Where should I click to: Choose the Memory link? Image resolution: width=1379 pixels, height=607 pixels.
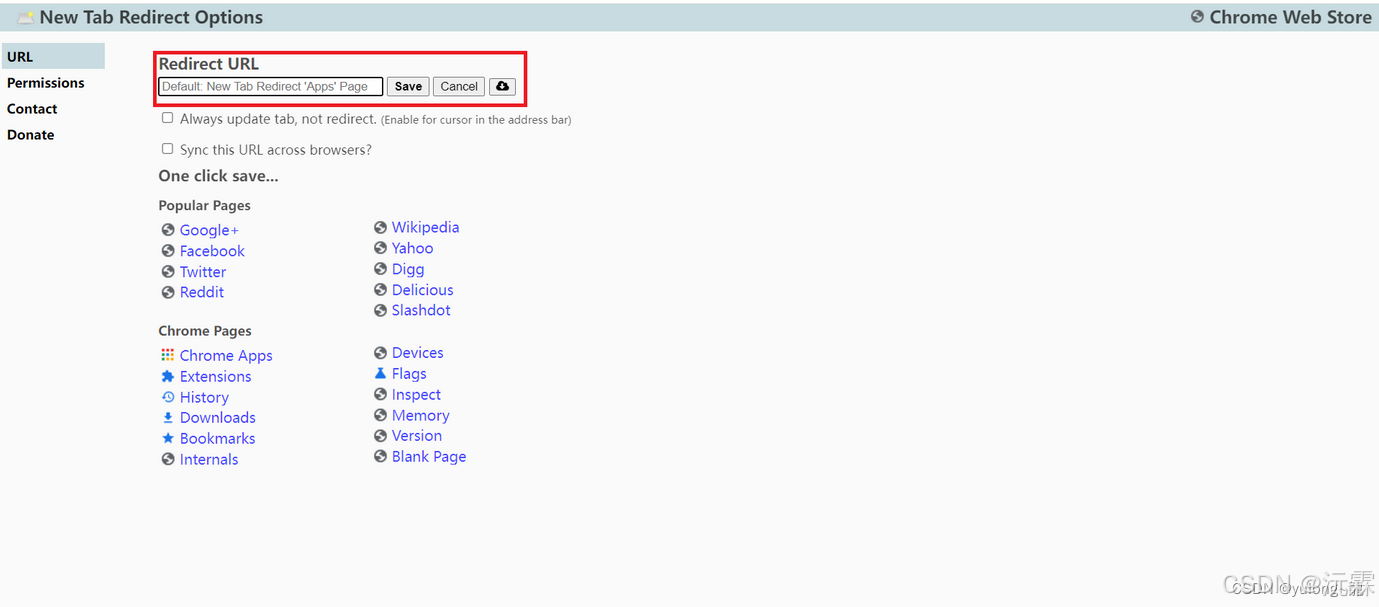click(420, 416)
